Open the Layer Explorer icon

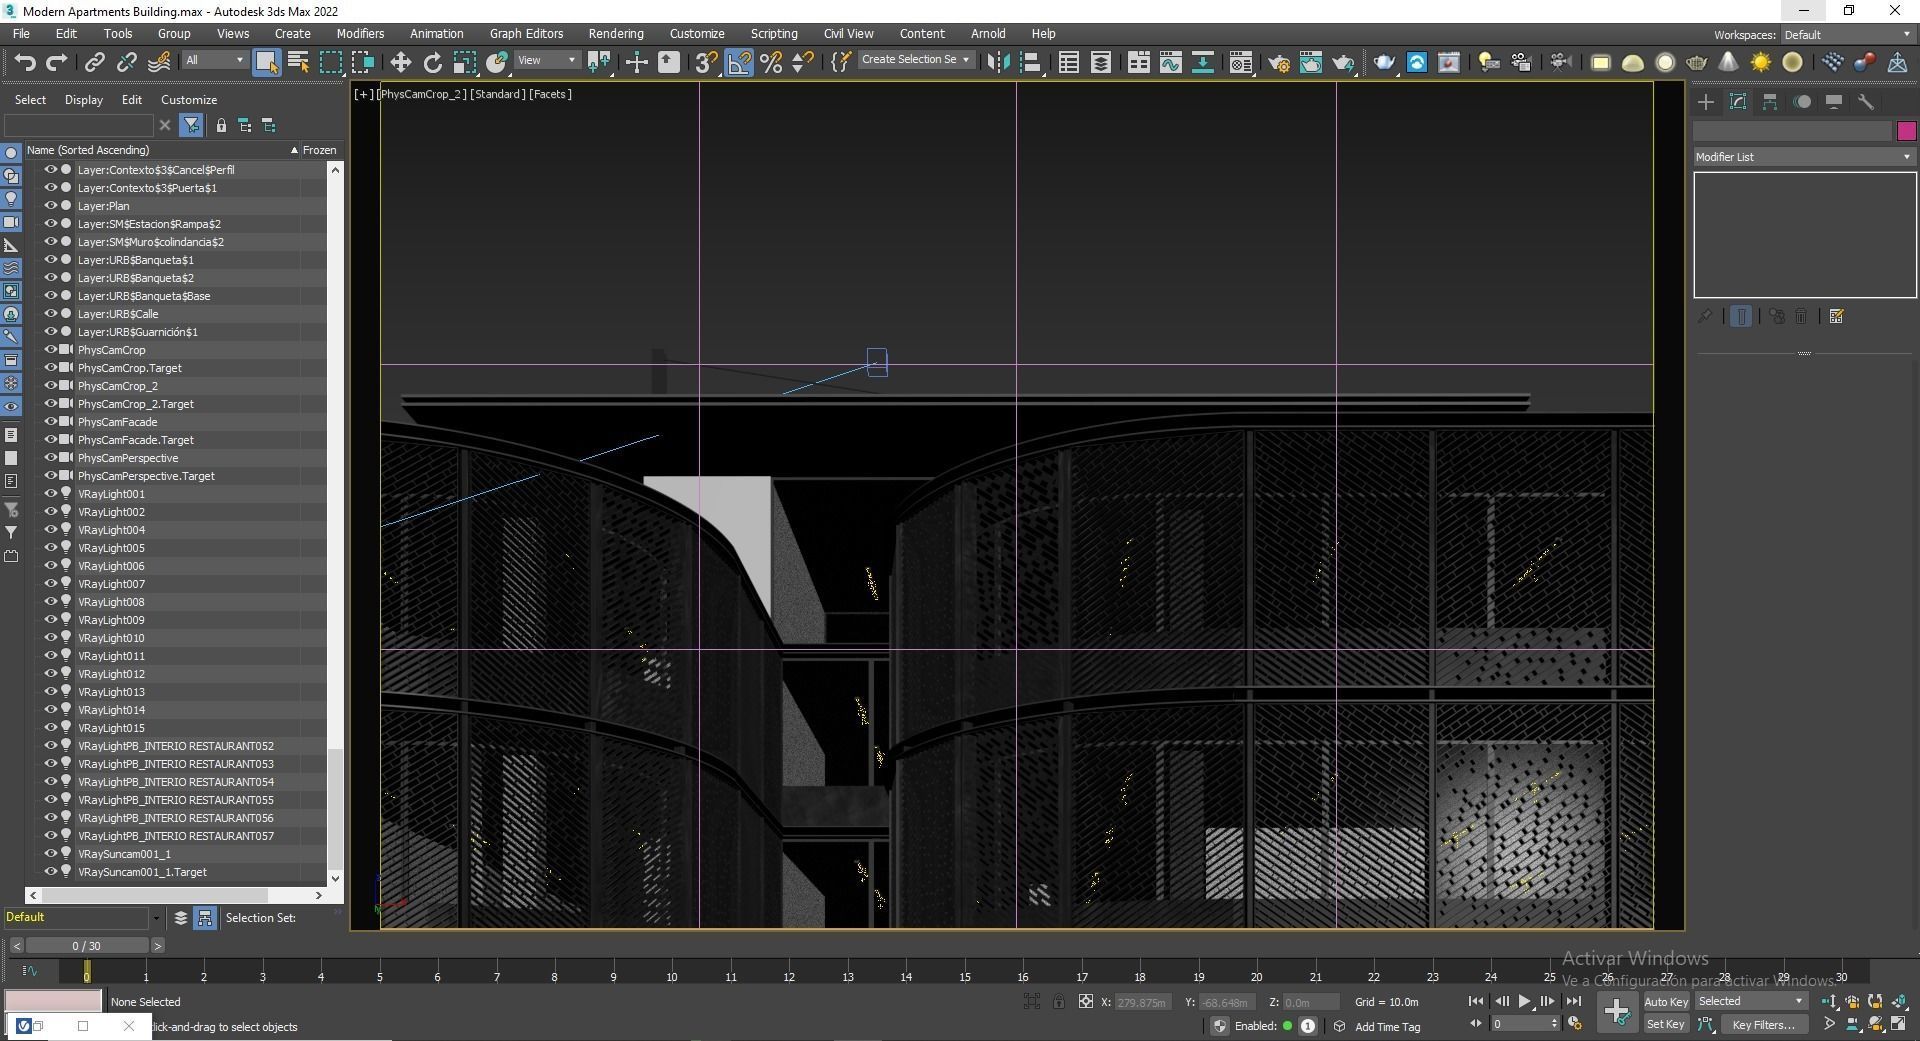point(1101,62)
